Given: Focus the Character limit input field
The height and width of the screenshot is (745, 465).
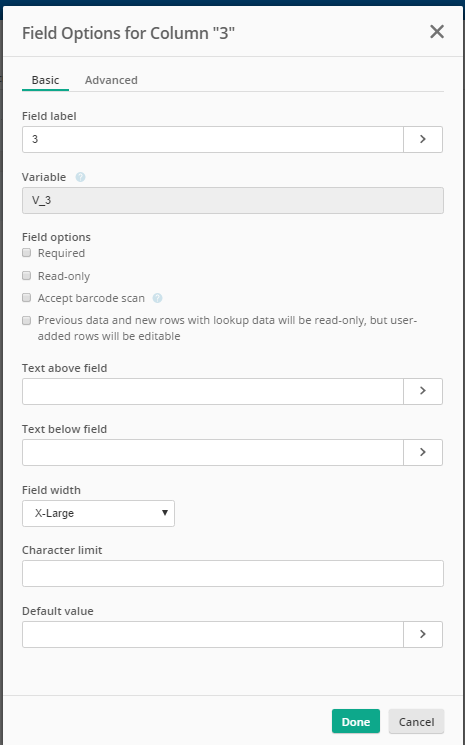Looking at the screenshot, I should tap(233, 573).
